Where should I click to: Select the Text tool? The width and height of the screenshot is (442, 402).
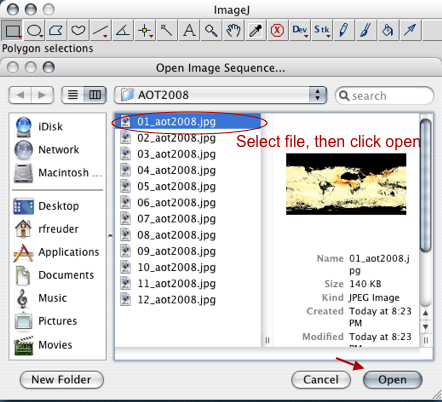[189, 30]
